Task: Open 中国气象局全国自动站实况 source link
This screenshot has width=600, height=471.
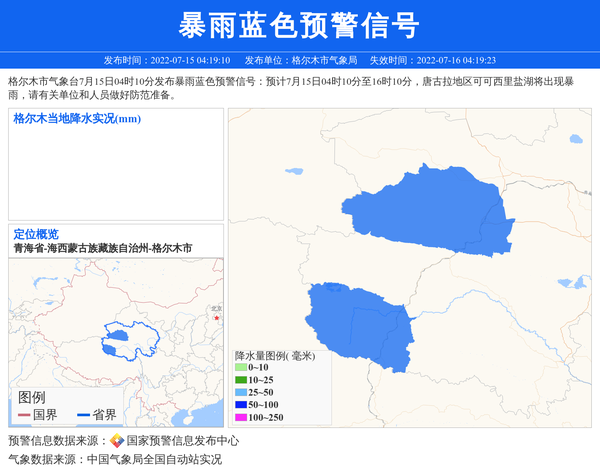Action: point(153,459)
